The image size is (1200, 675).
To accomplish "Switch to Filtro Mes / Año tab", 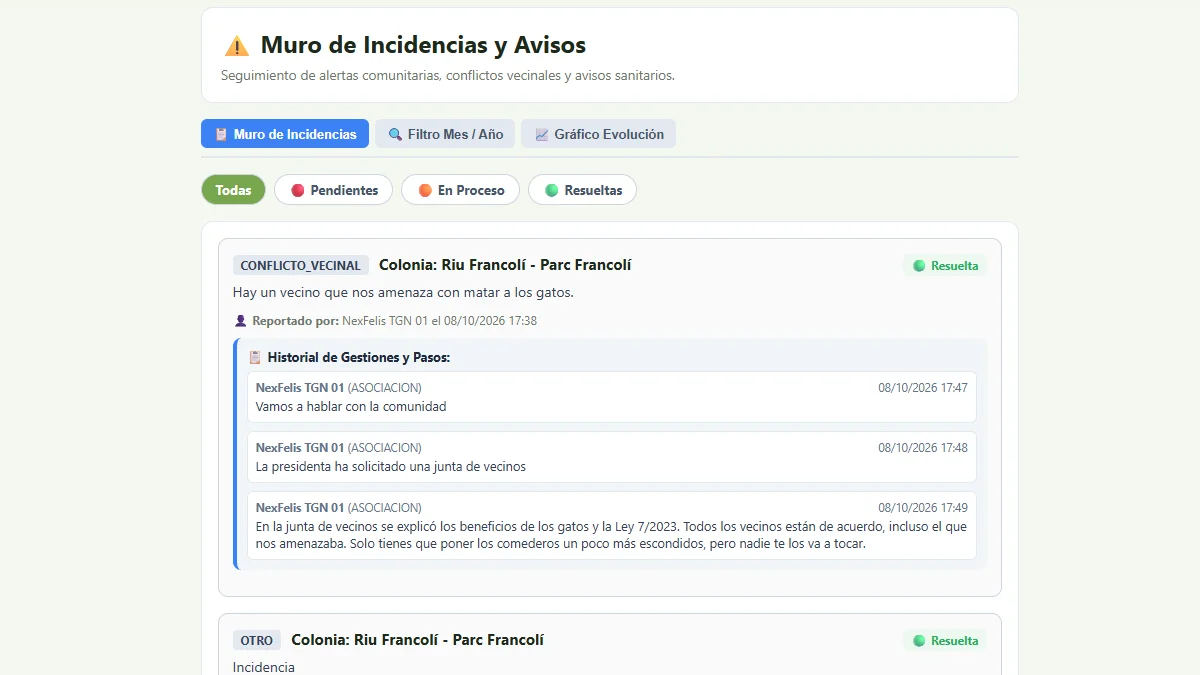I will coord(445,134).
